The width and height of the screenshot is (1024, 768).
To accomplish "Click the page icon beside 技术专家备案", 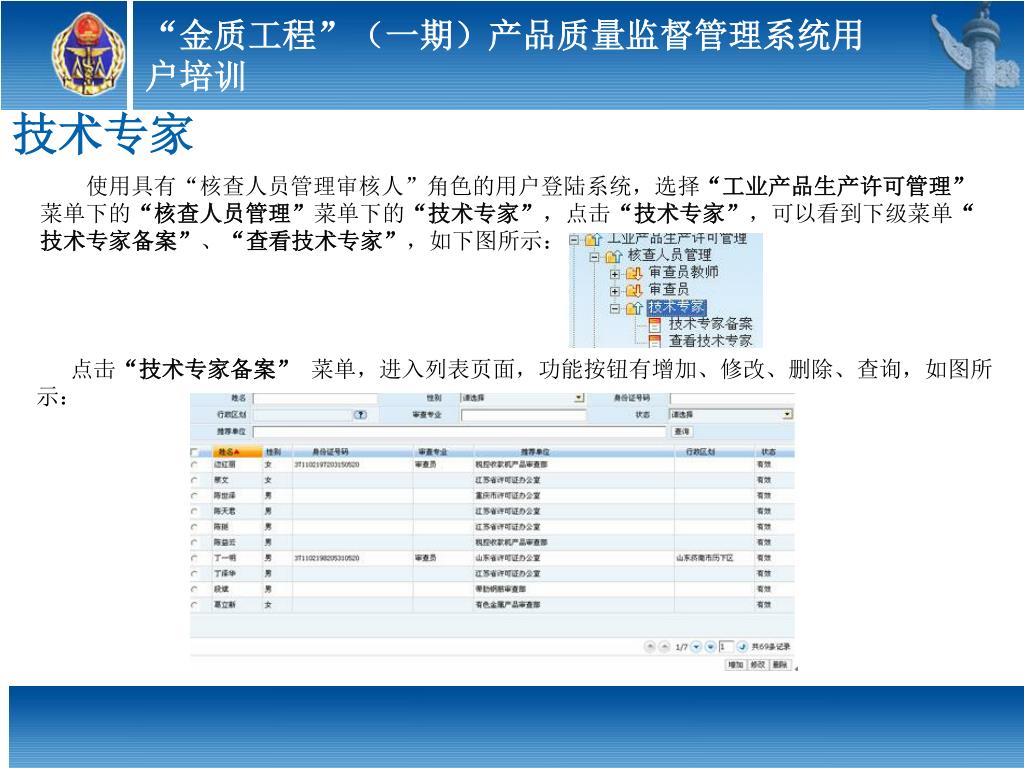I will [x=655, y=325].
